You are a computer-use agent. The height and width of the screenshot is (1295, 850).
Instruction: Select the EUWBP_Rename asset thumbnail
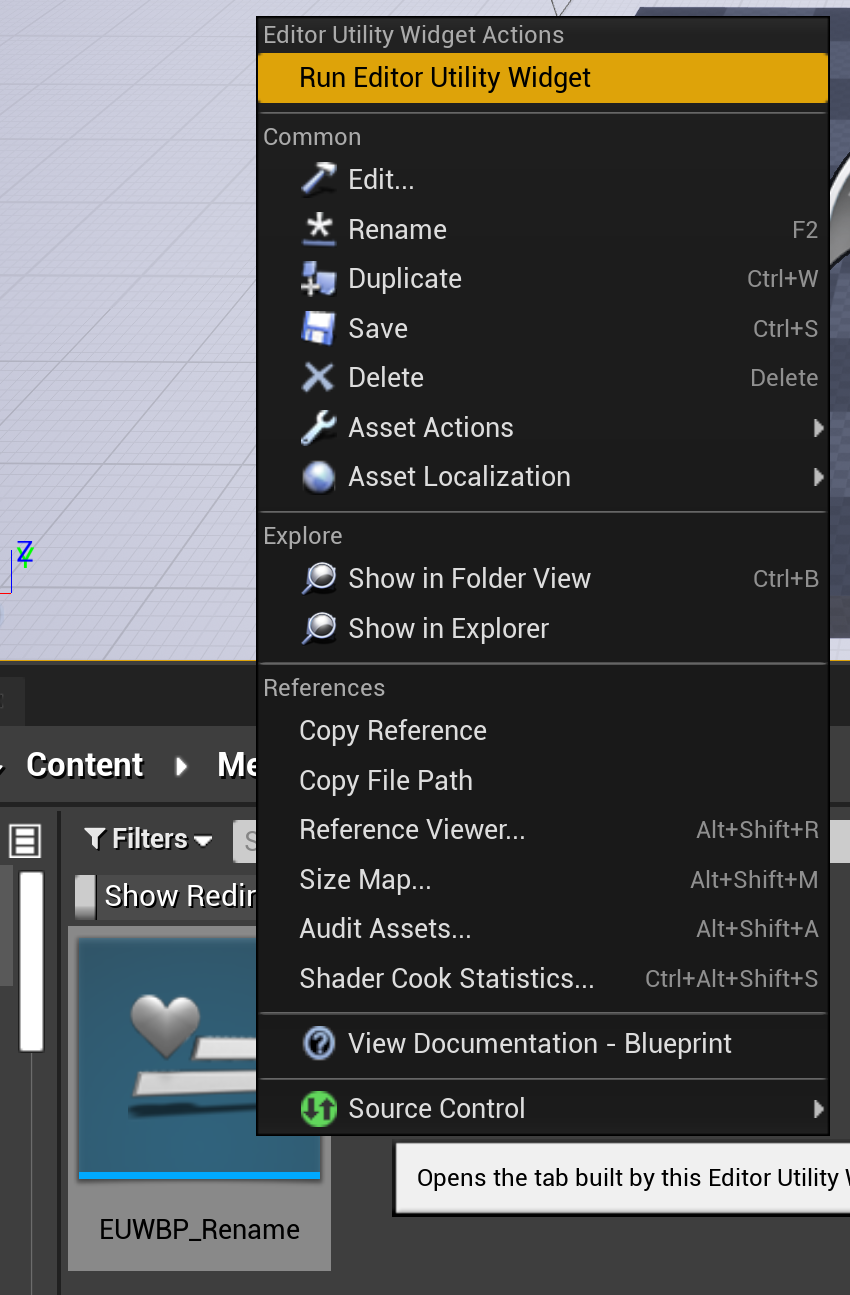pos(199,1053)
